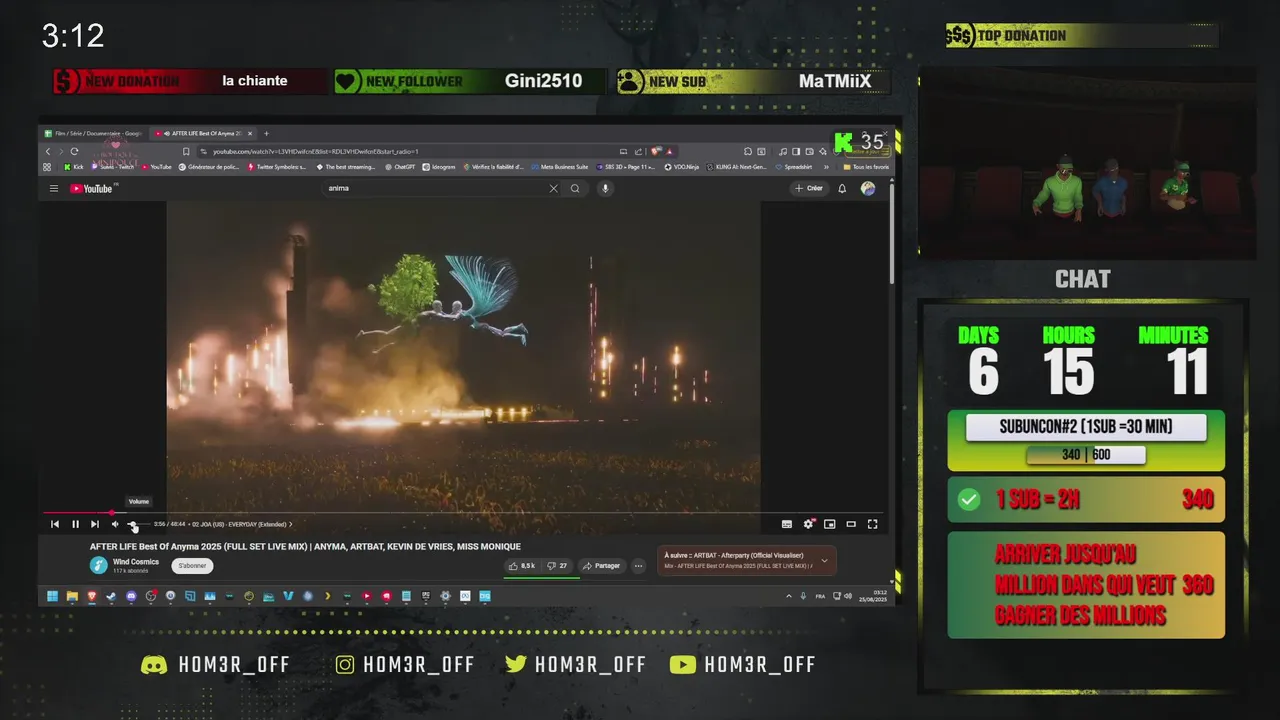Click the Partager share button
The height and width of the screenshot is (720, 1280).
pyautogui.click(x=602, y=566)
